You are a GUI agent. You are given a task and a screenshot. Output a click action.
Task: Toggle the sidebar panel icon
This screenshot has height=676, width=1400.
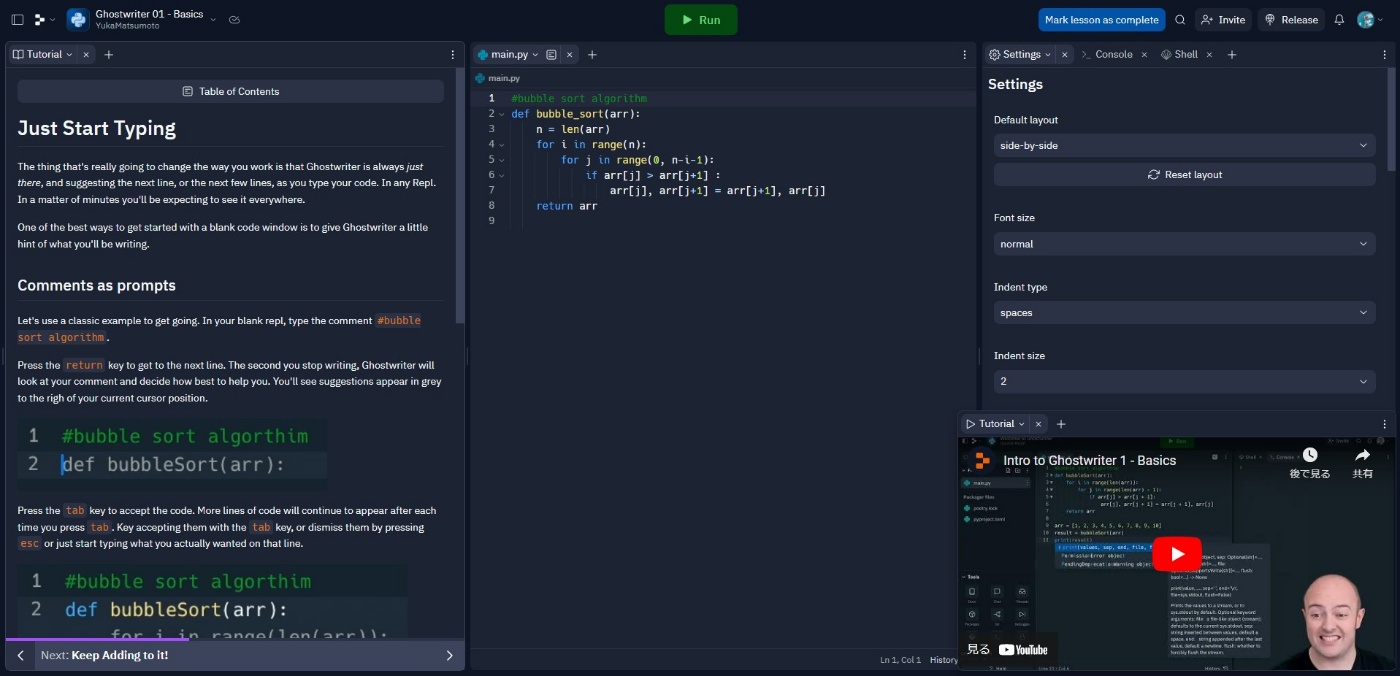17,19
